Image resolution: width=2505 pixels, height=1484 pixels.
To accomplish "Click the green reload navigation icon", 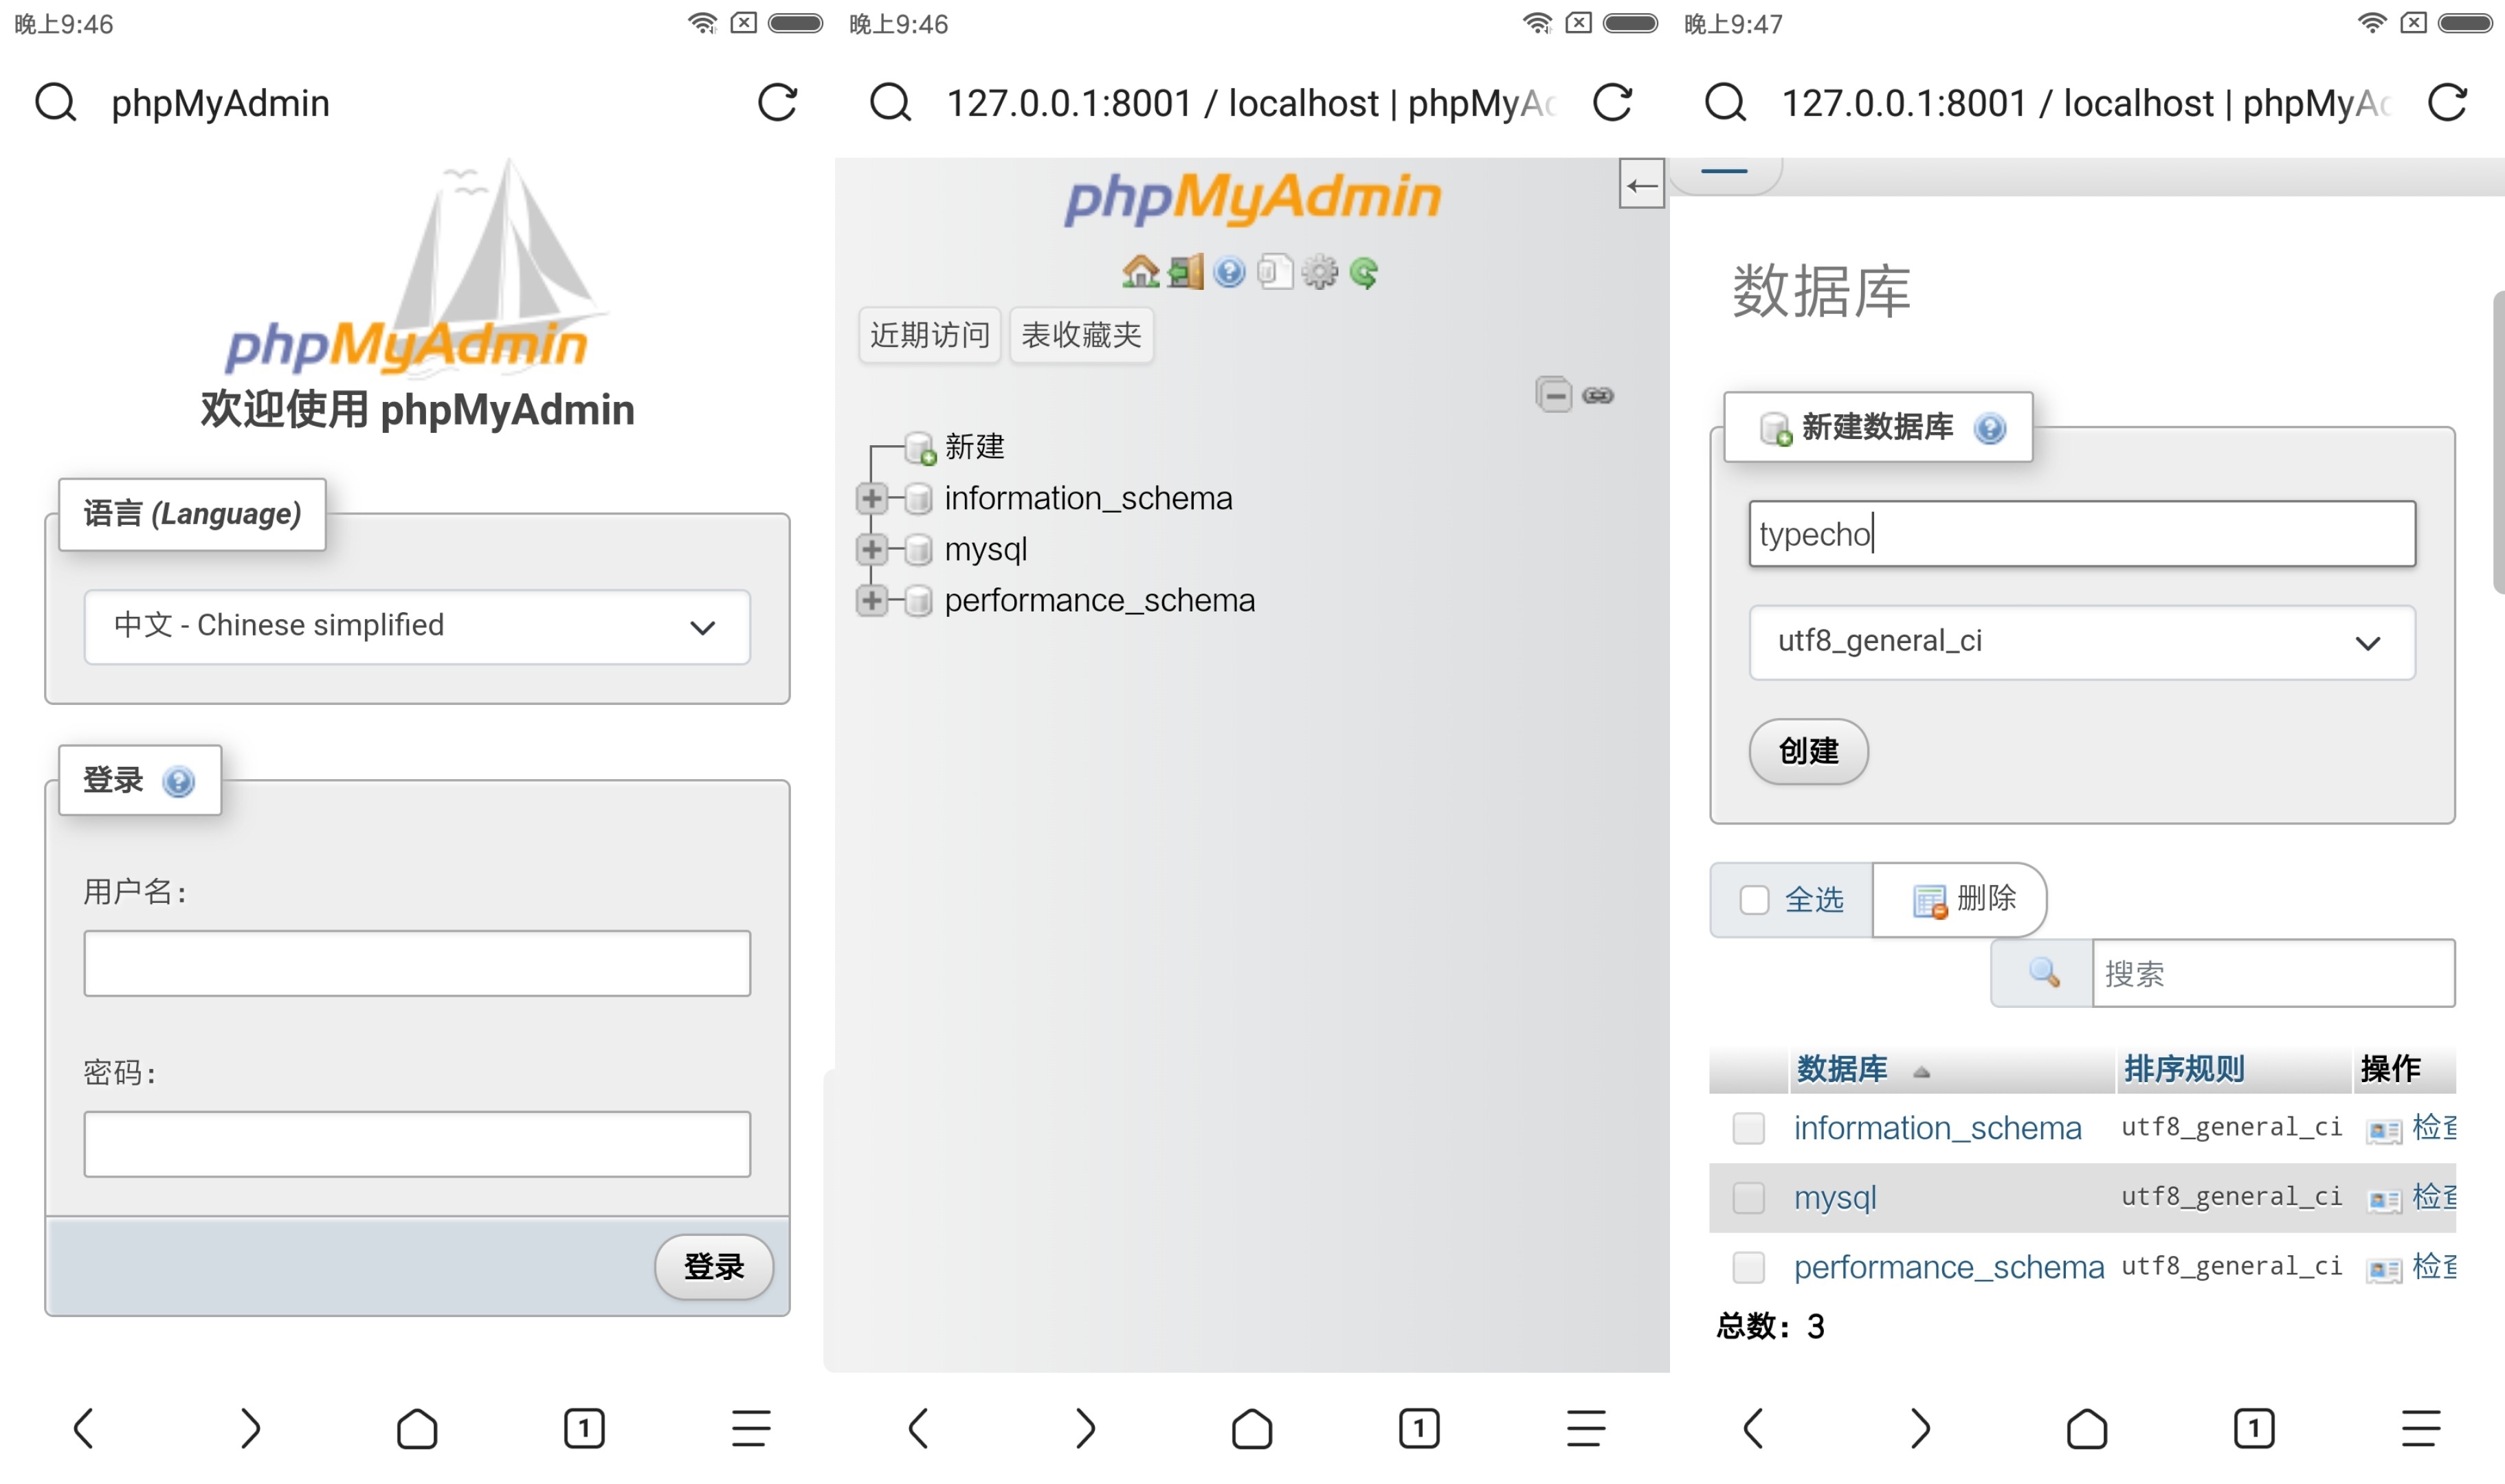I will click(x=1364, y=272).
